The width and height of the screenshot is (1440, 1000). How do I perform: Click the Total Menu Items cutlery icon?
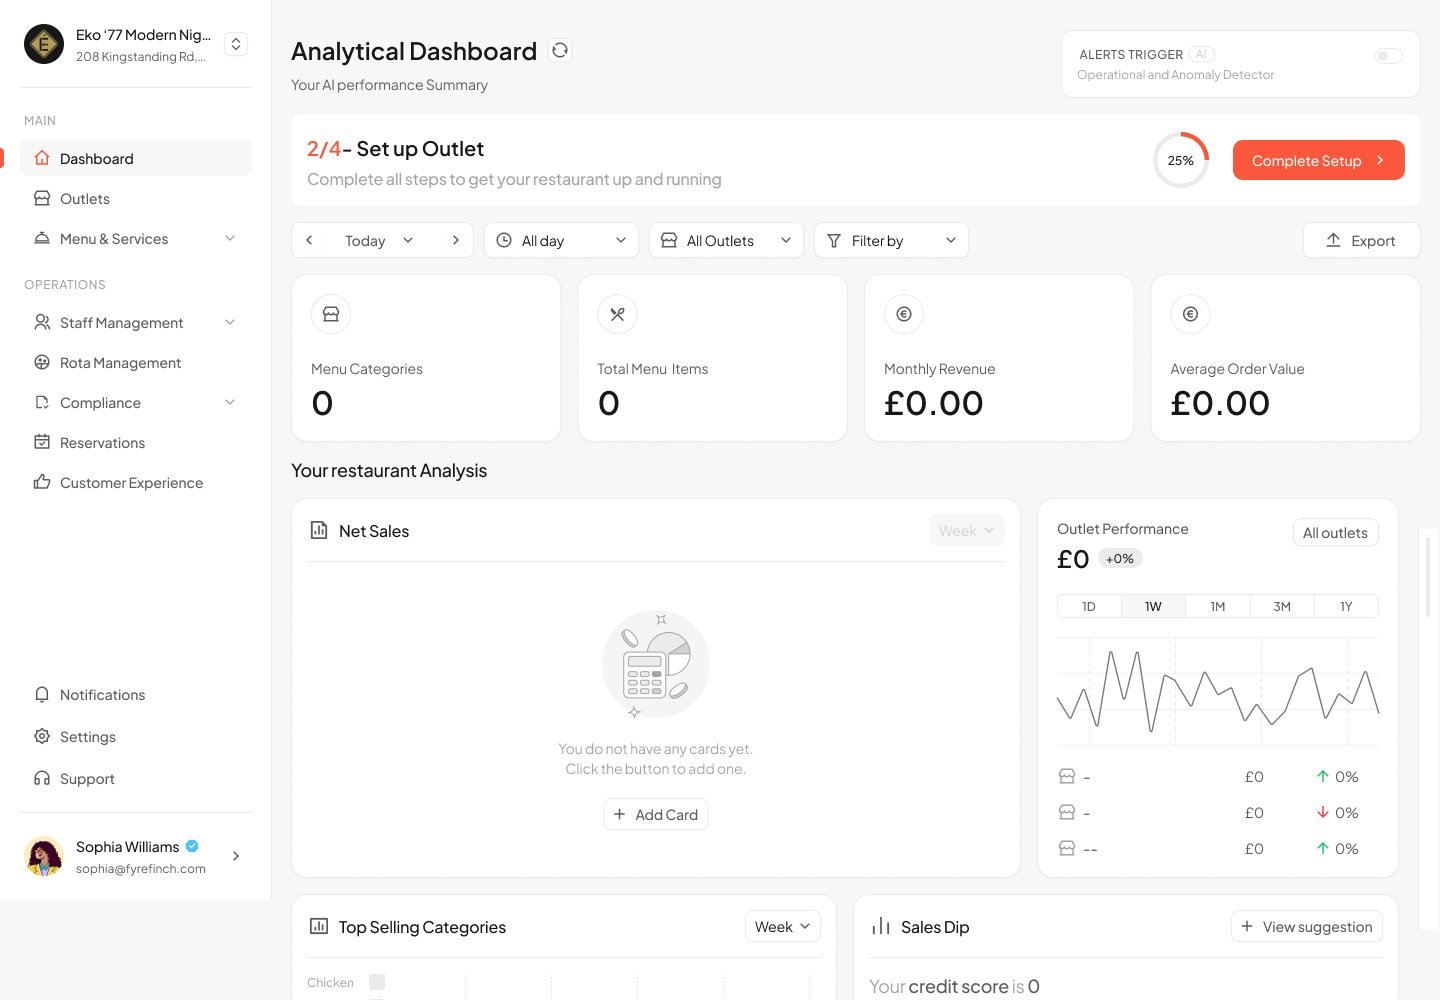pos(617,314)
